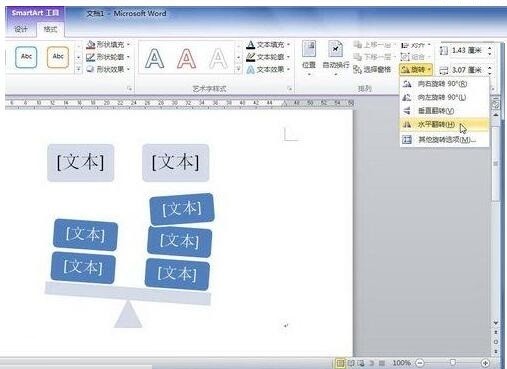Apply the orange-outlined Abc shape style
This screenshot has width=507, height=369.
(x=58, y=57)
